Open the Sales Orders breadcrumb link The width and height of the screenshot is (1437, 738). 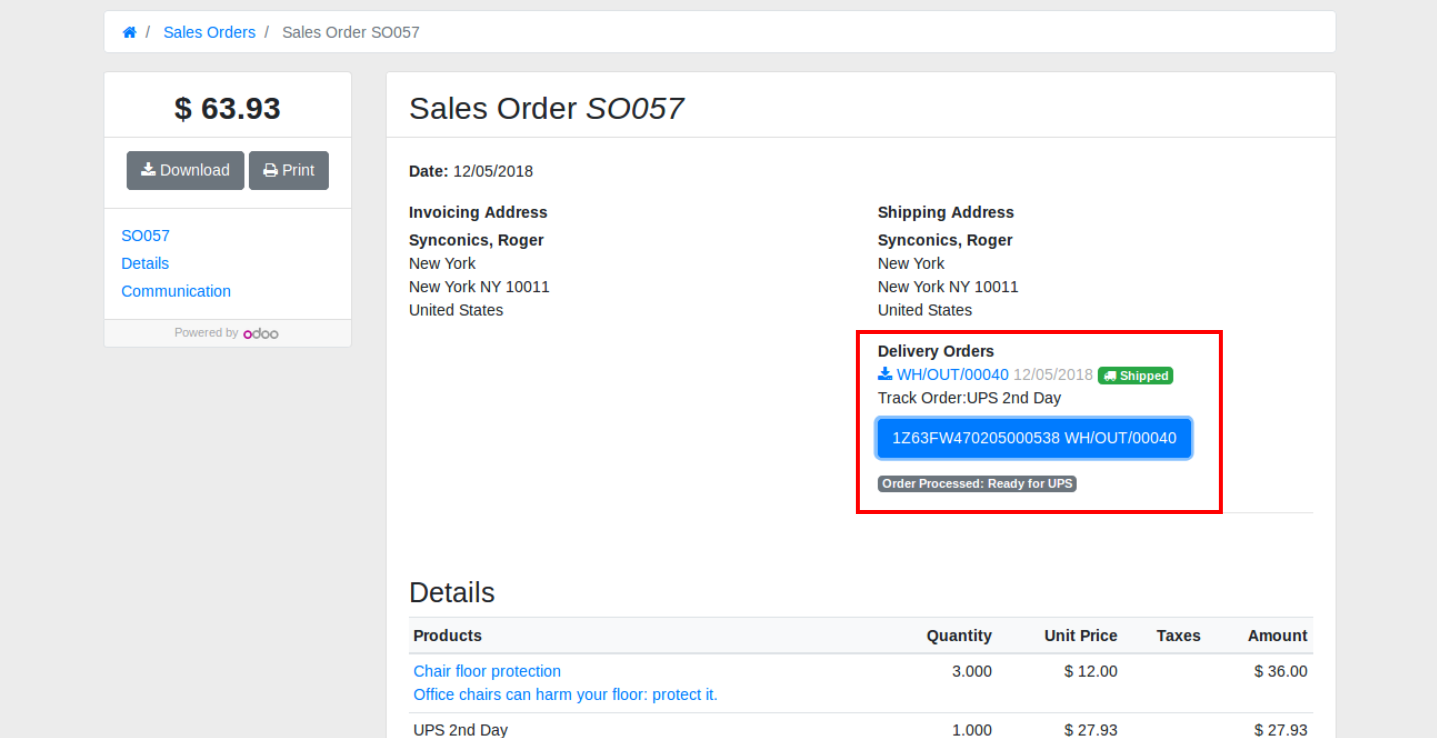click(x=209, y=32)
